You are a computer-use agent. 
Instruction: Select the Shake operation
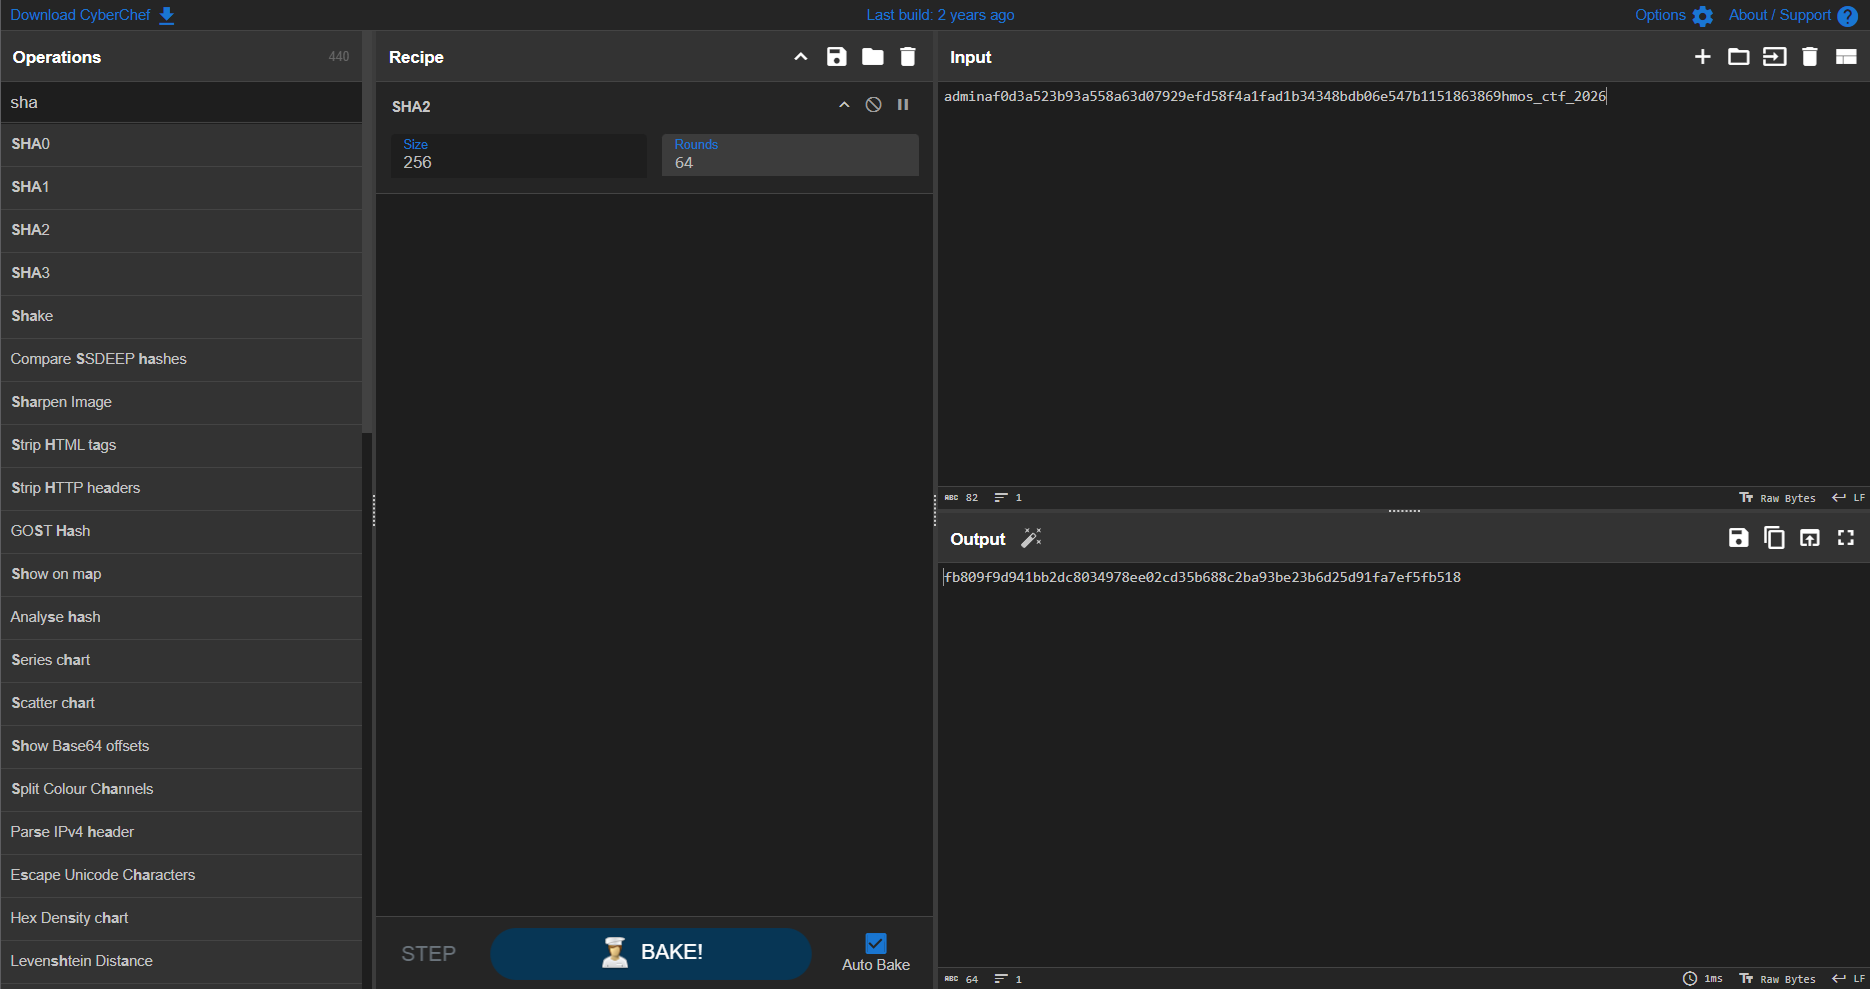181,316
